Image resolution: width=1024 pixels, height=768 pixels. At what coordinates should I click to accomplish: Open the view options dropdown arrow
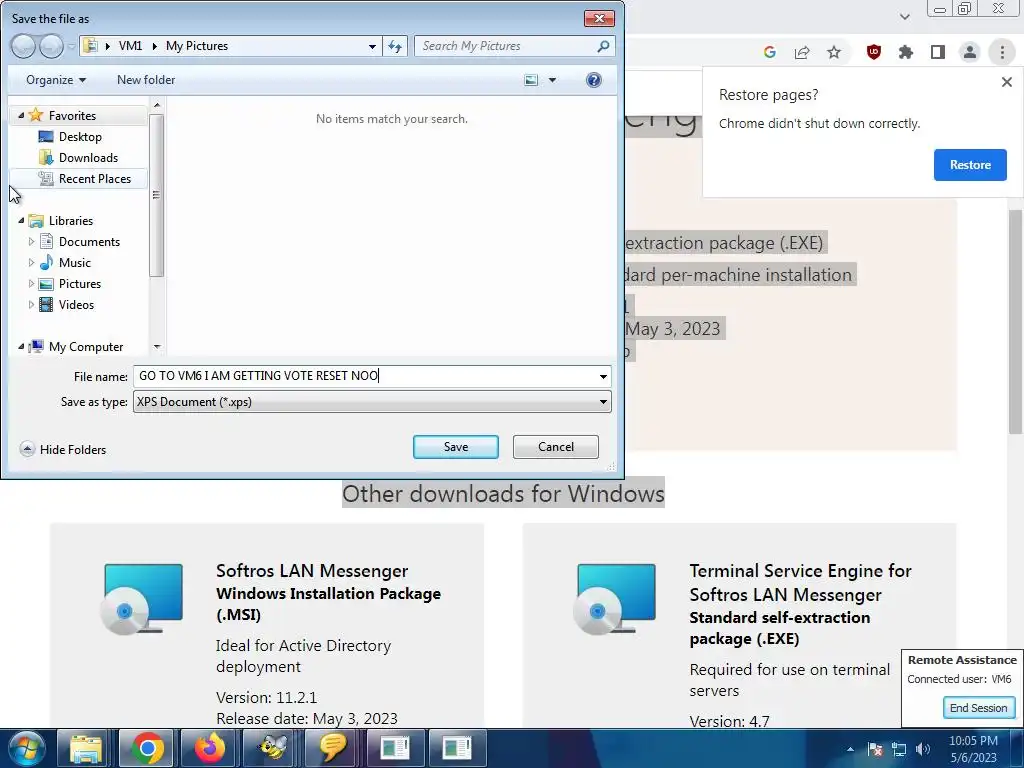pyautogui.click(x=552, y=80)
